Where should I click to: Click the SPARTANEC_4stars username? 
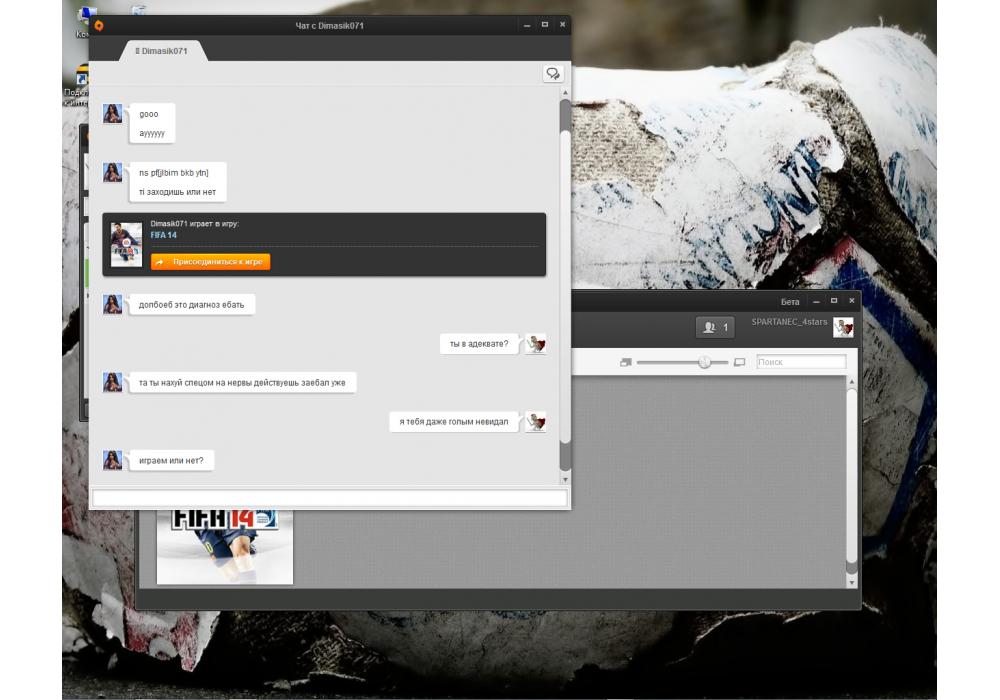pos(789,322)
